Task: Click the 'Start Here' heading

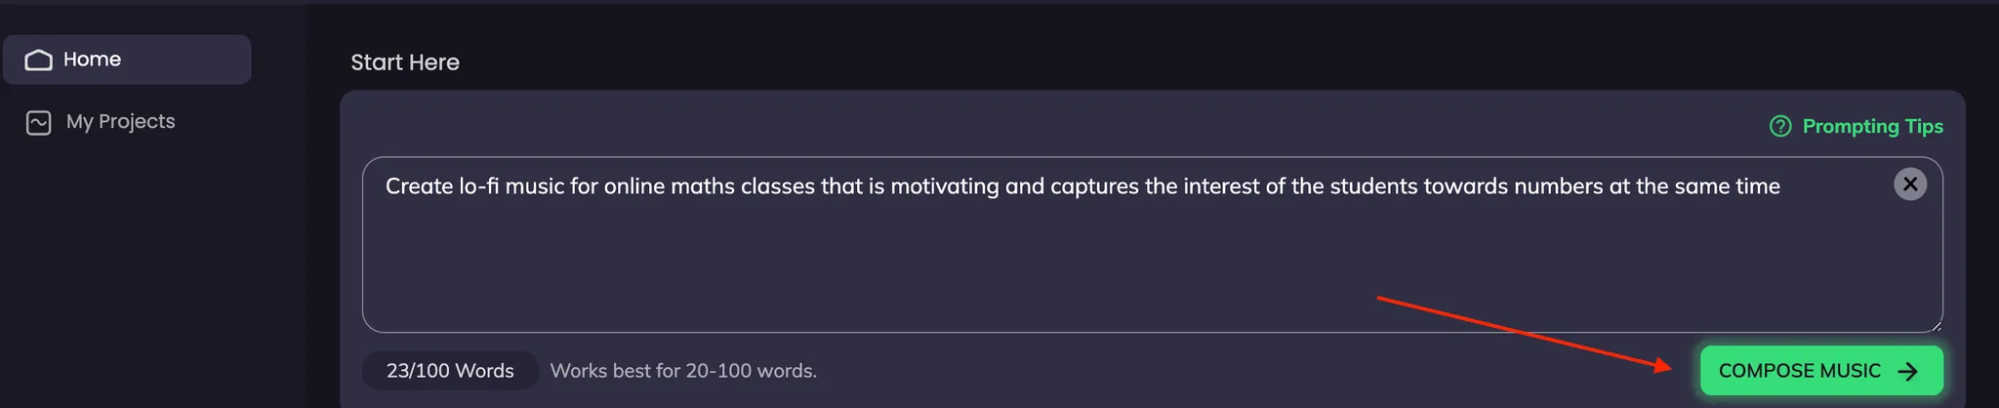Action: click(405, 62)
